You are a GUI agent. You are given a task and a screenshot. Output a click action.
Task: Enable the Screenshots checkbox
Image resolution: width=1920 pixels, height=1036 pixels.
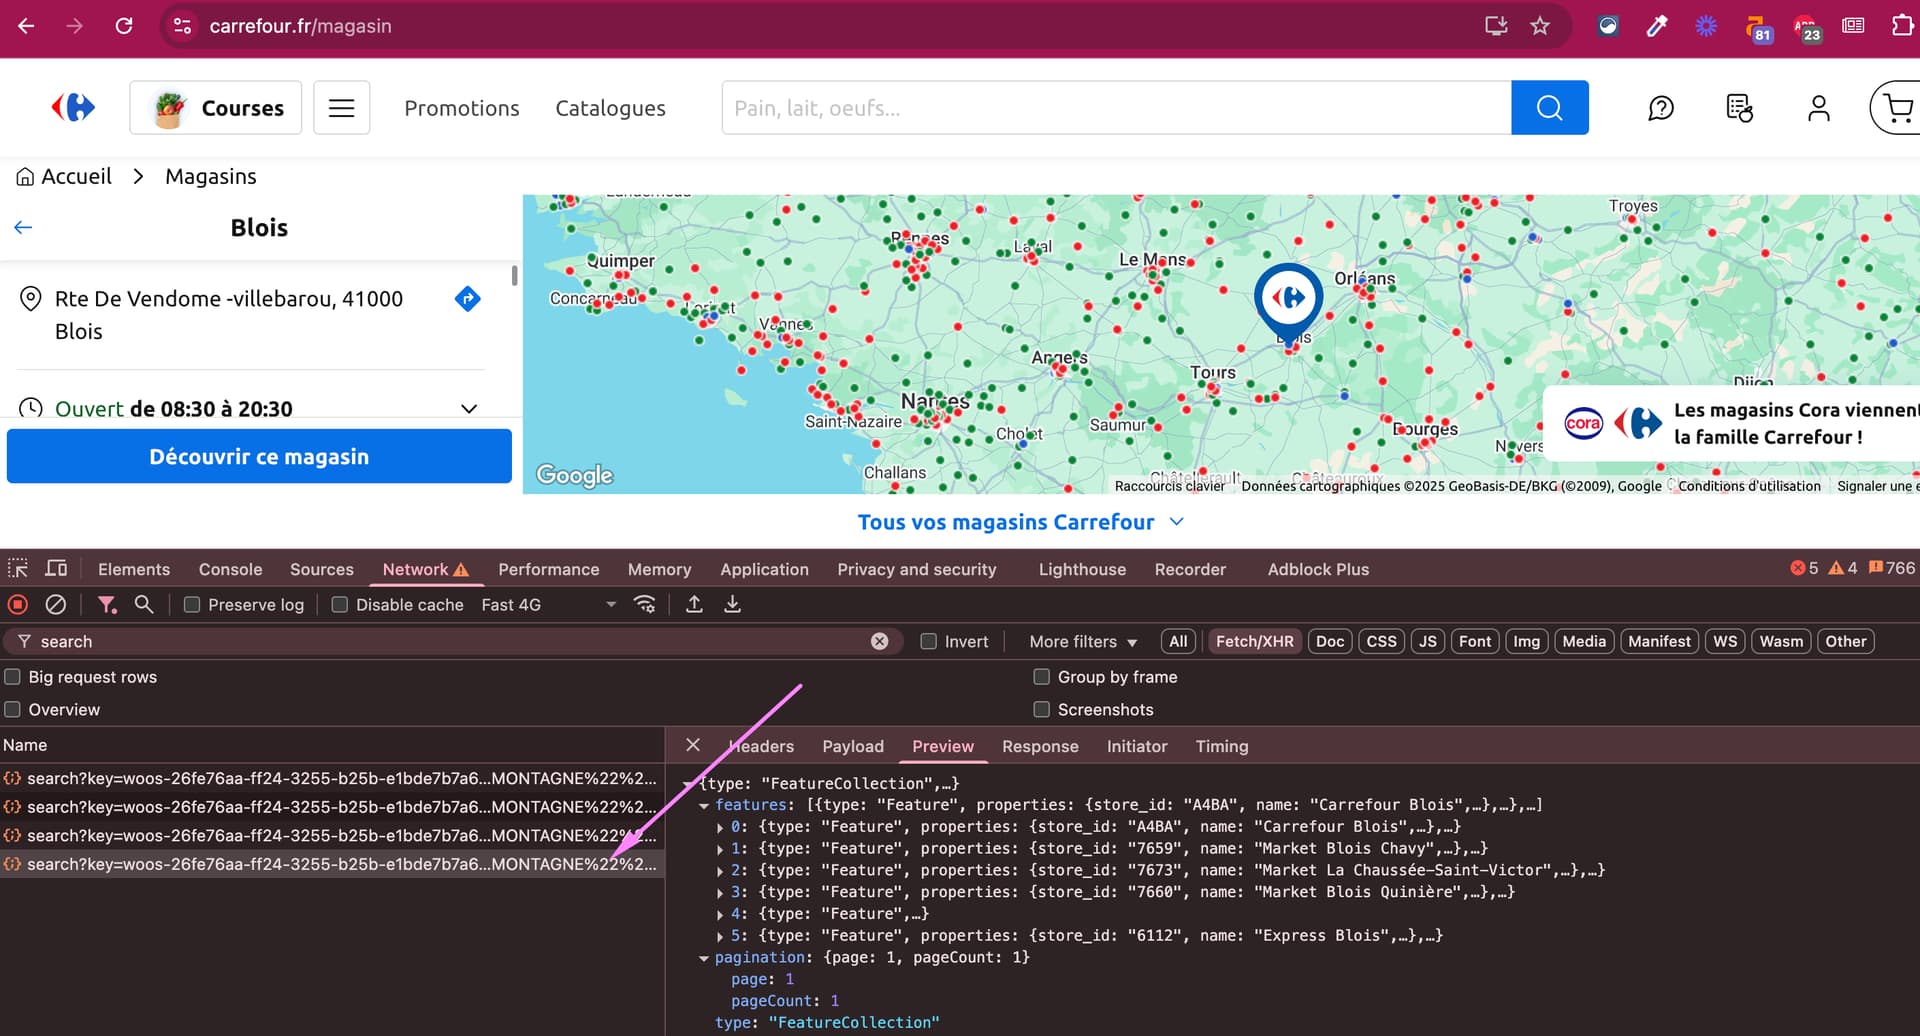point(1041,710)
